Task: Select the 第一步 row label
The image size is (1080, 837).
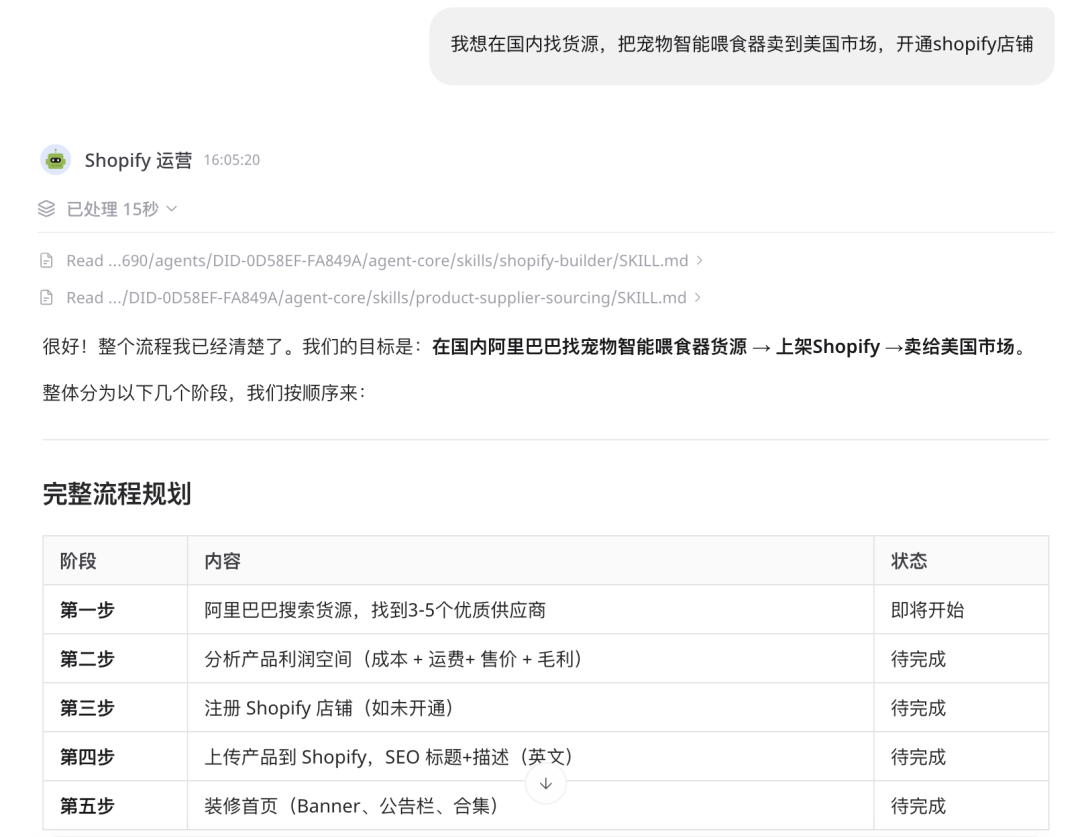Action: click(x=87, y=610)
